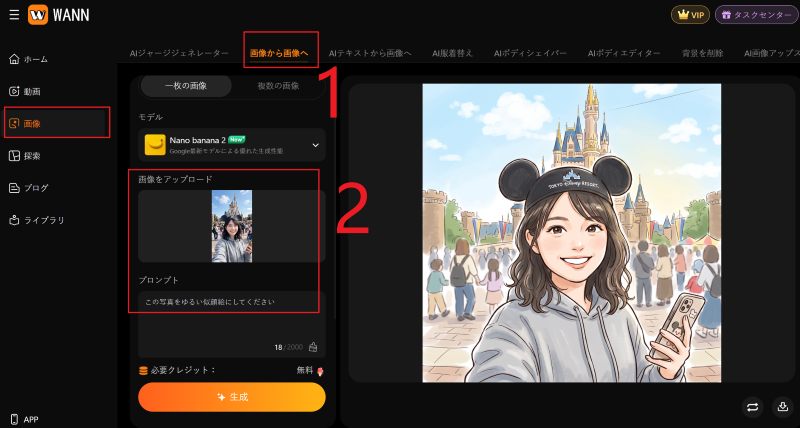This screenshot has width=800, height=428.
Task: Switch to AIボディエディター tab
Action: coord(624,53)
